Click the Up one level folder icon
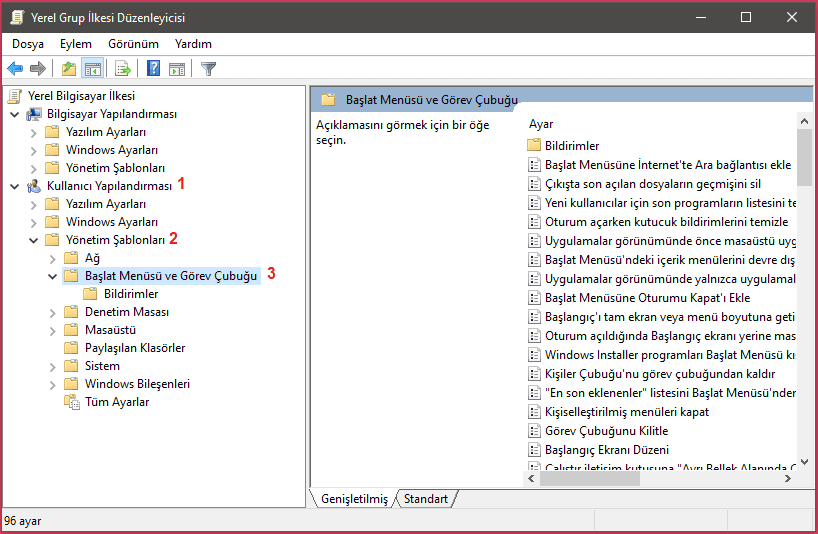818x534 pixels. [68, 68]
